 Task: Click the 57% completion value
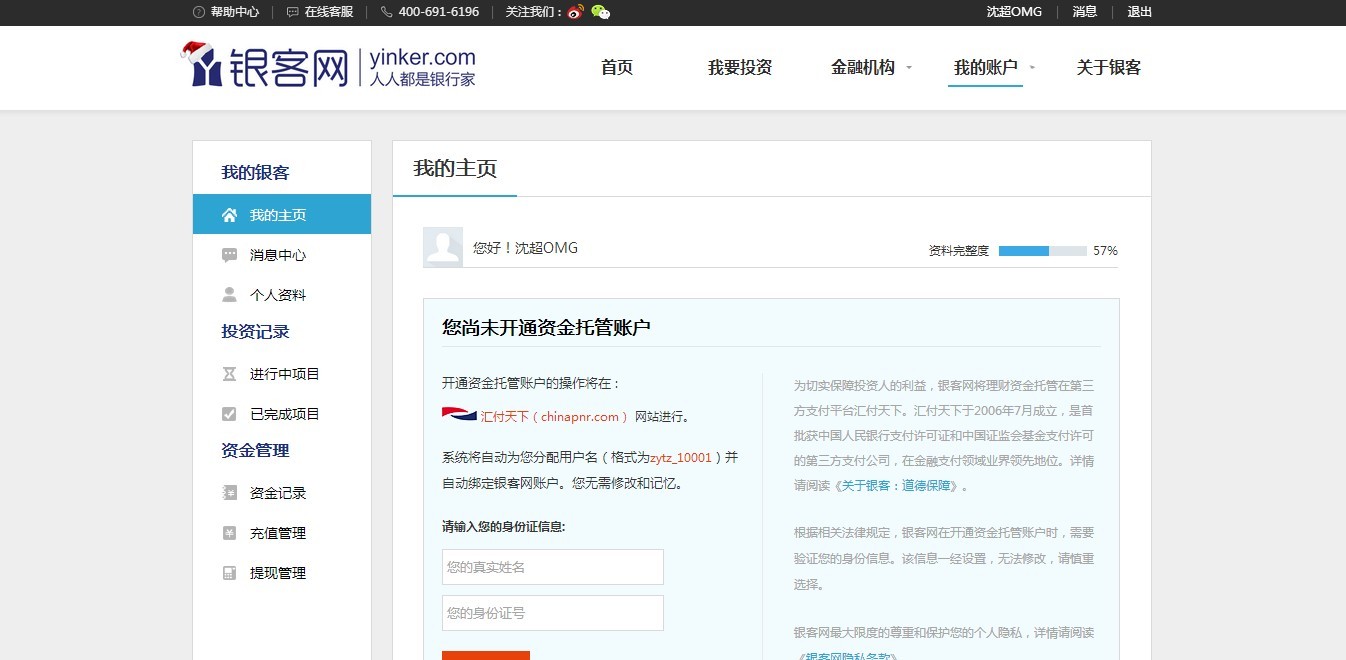tap(1105, 251)
